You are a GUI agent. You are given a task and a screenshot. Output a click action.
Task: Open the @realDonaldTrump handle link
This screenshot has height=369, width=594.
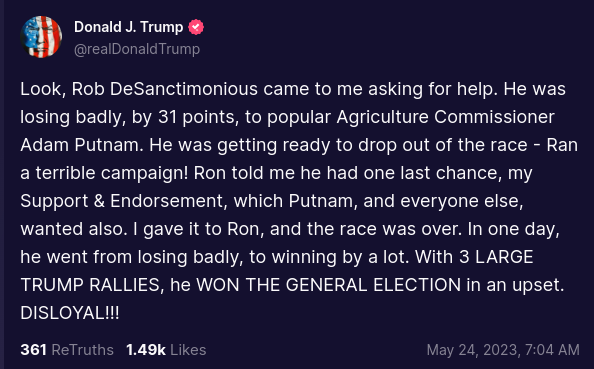137,49
